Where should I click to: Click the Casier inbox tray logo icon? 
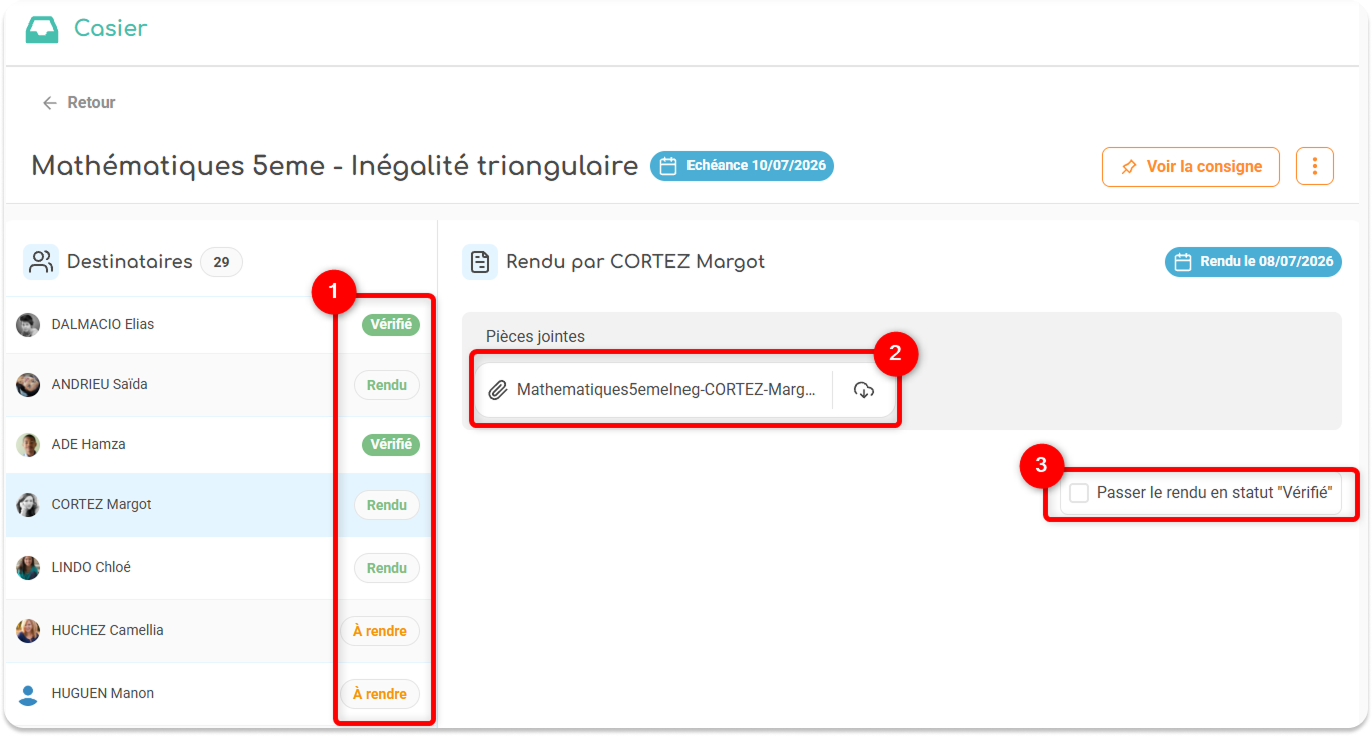(42, 29)
